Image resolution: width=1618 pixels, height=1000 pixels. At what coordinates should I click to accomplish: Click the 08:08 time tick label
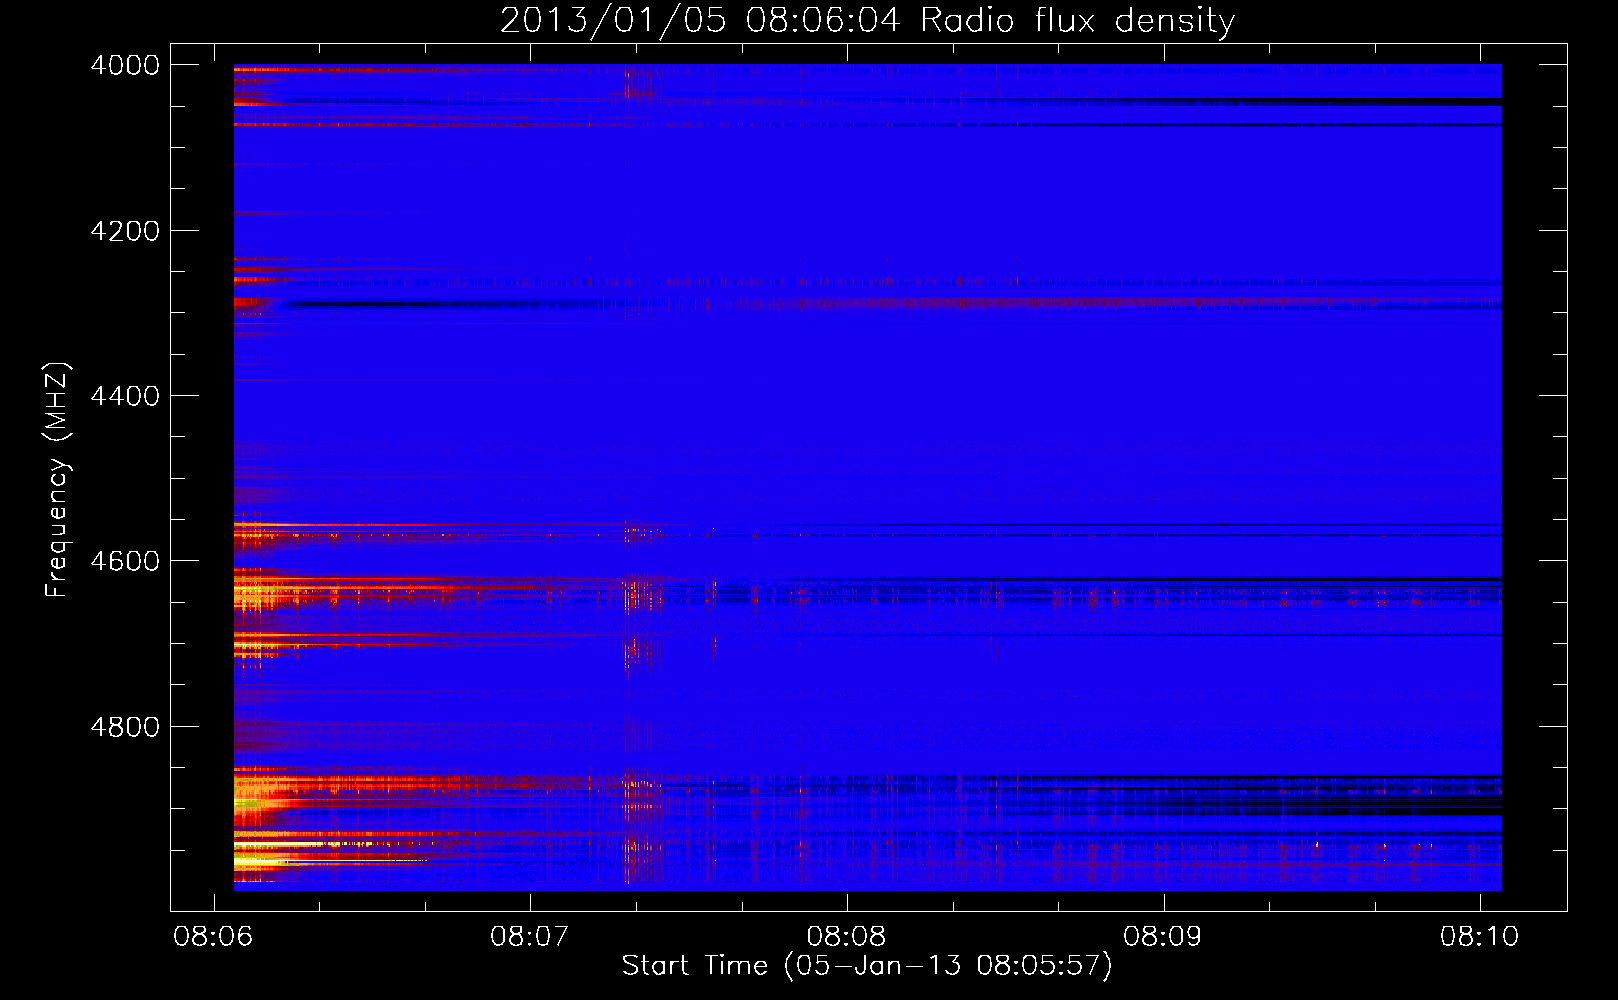pyautogui.click(x=846, y=936)
